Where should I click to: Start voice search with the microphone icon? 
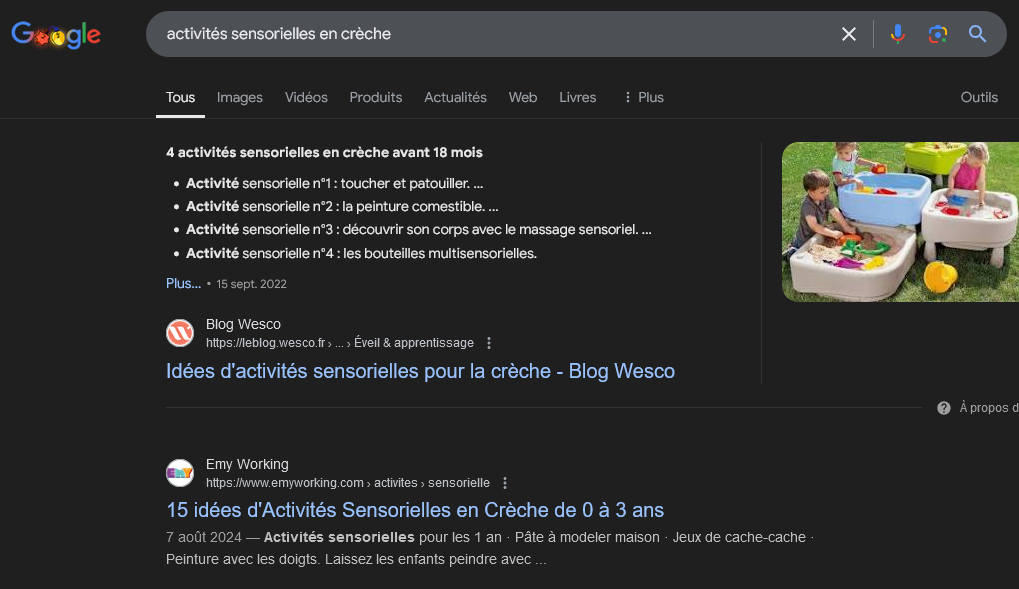897,34
